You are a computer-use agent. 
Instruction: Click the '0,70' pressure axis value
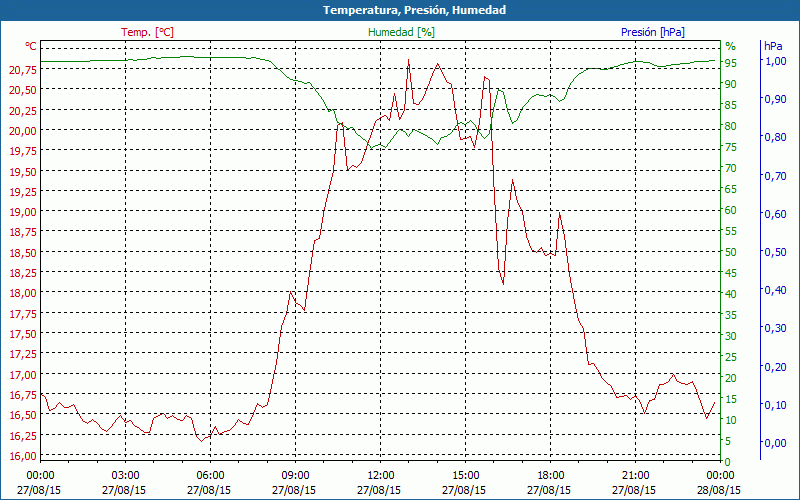coord(774,176)
